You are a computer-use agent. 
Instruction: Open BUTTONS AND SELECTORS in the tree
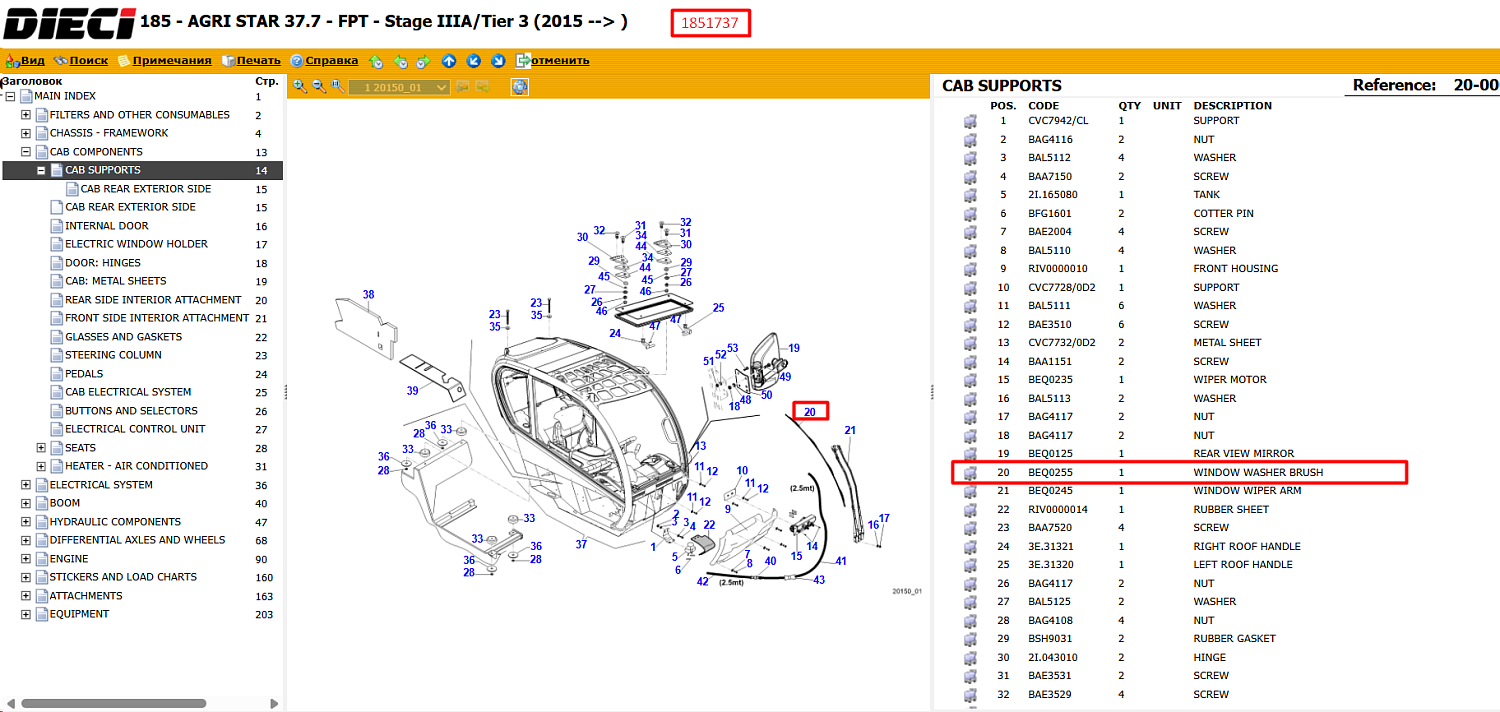coord(131,411)
